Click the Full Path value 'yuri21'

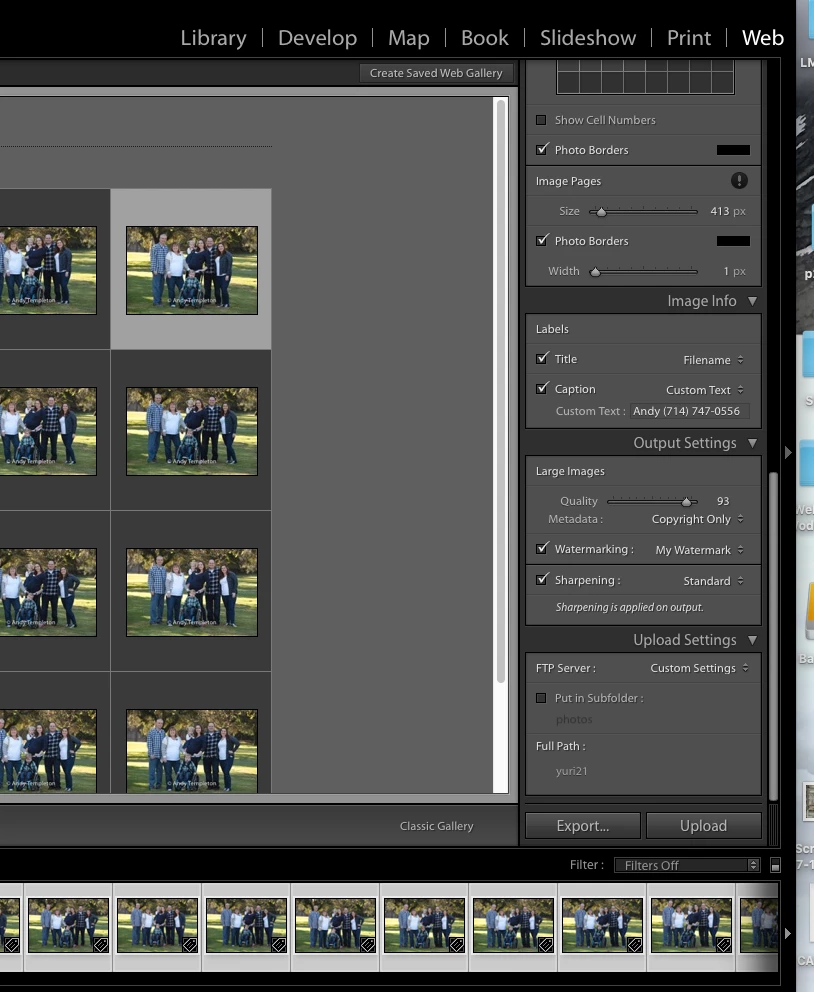pos(572,771)
